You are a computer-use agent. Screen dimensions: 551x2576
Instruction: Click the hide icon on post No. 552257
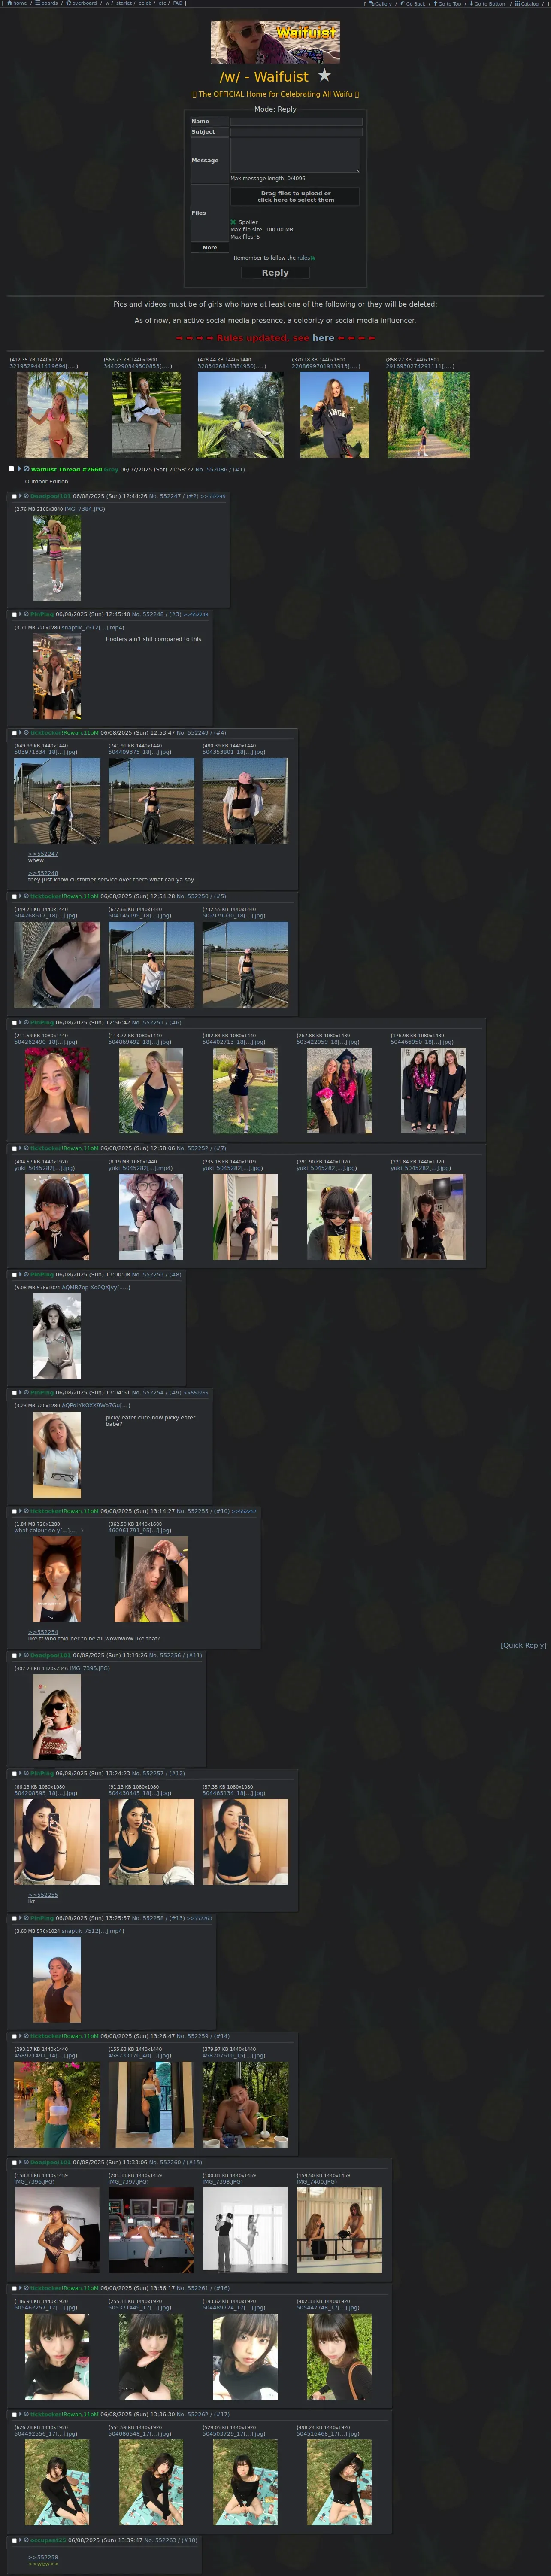coord(26,1773)
